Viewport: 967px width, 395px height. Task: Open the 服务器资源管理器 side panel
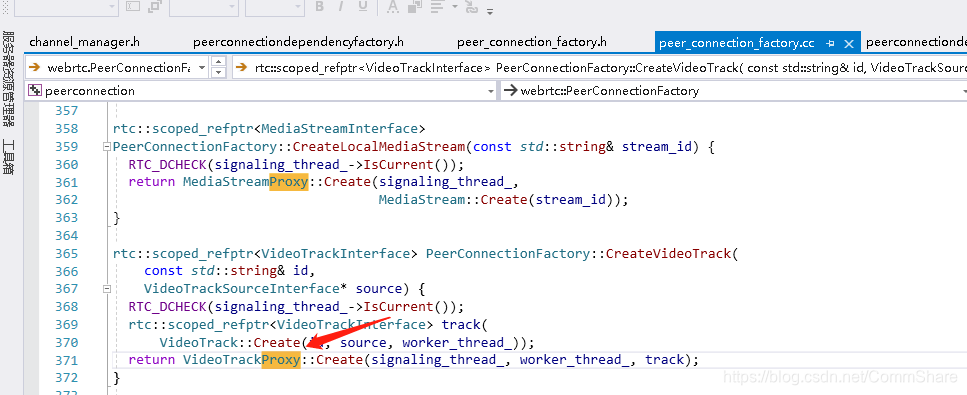click(x=9, y=78)
